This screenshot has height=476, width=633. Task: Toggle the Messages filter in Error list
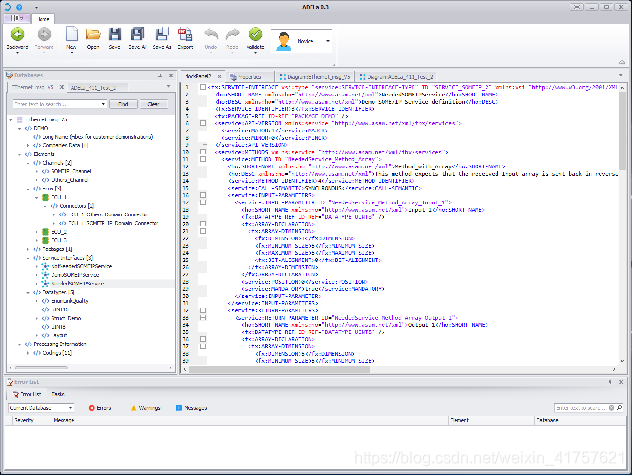pos(191,409)
